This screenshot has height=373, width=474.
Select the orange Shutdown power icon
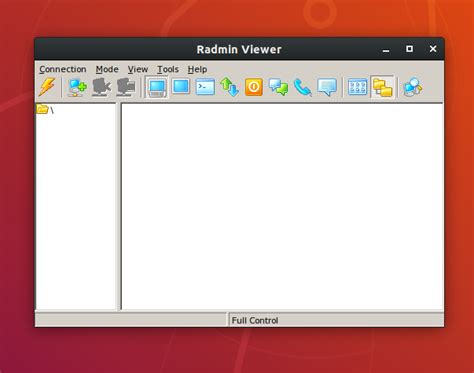pos(254,87)
